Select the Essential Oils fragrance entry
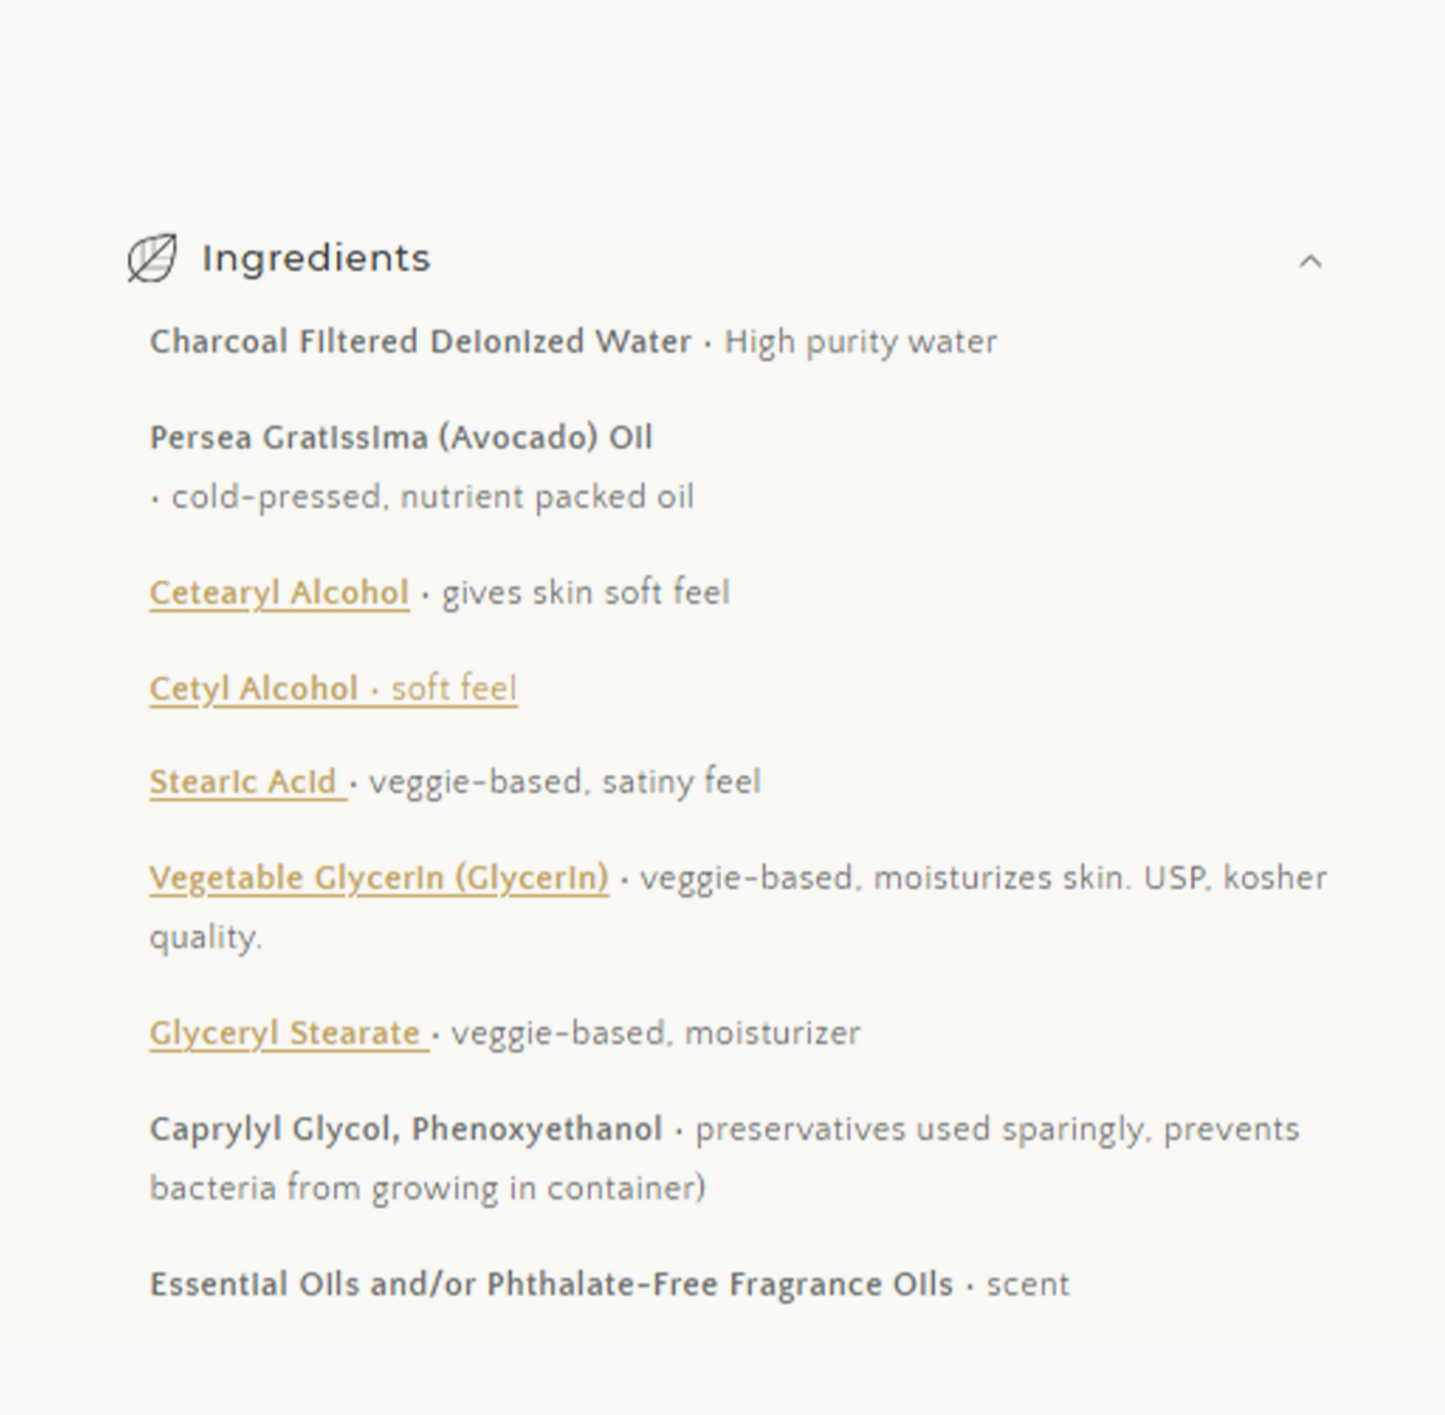 [x=550, y=1283]
